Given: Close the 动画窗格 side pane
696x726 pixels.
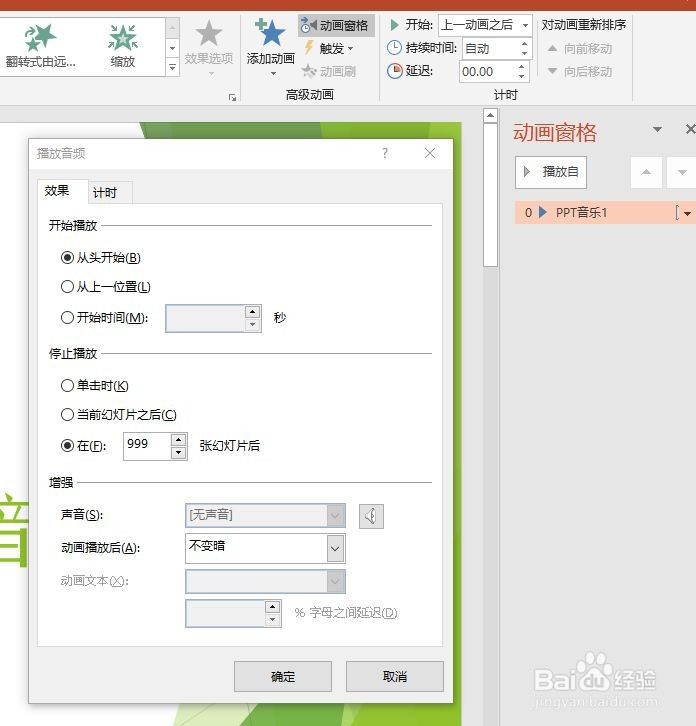Looking at the screenshot, I should (x=690, y=129).
